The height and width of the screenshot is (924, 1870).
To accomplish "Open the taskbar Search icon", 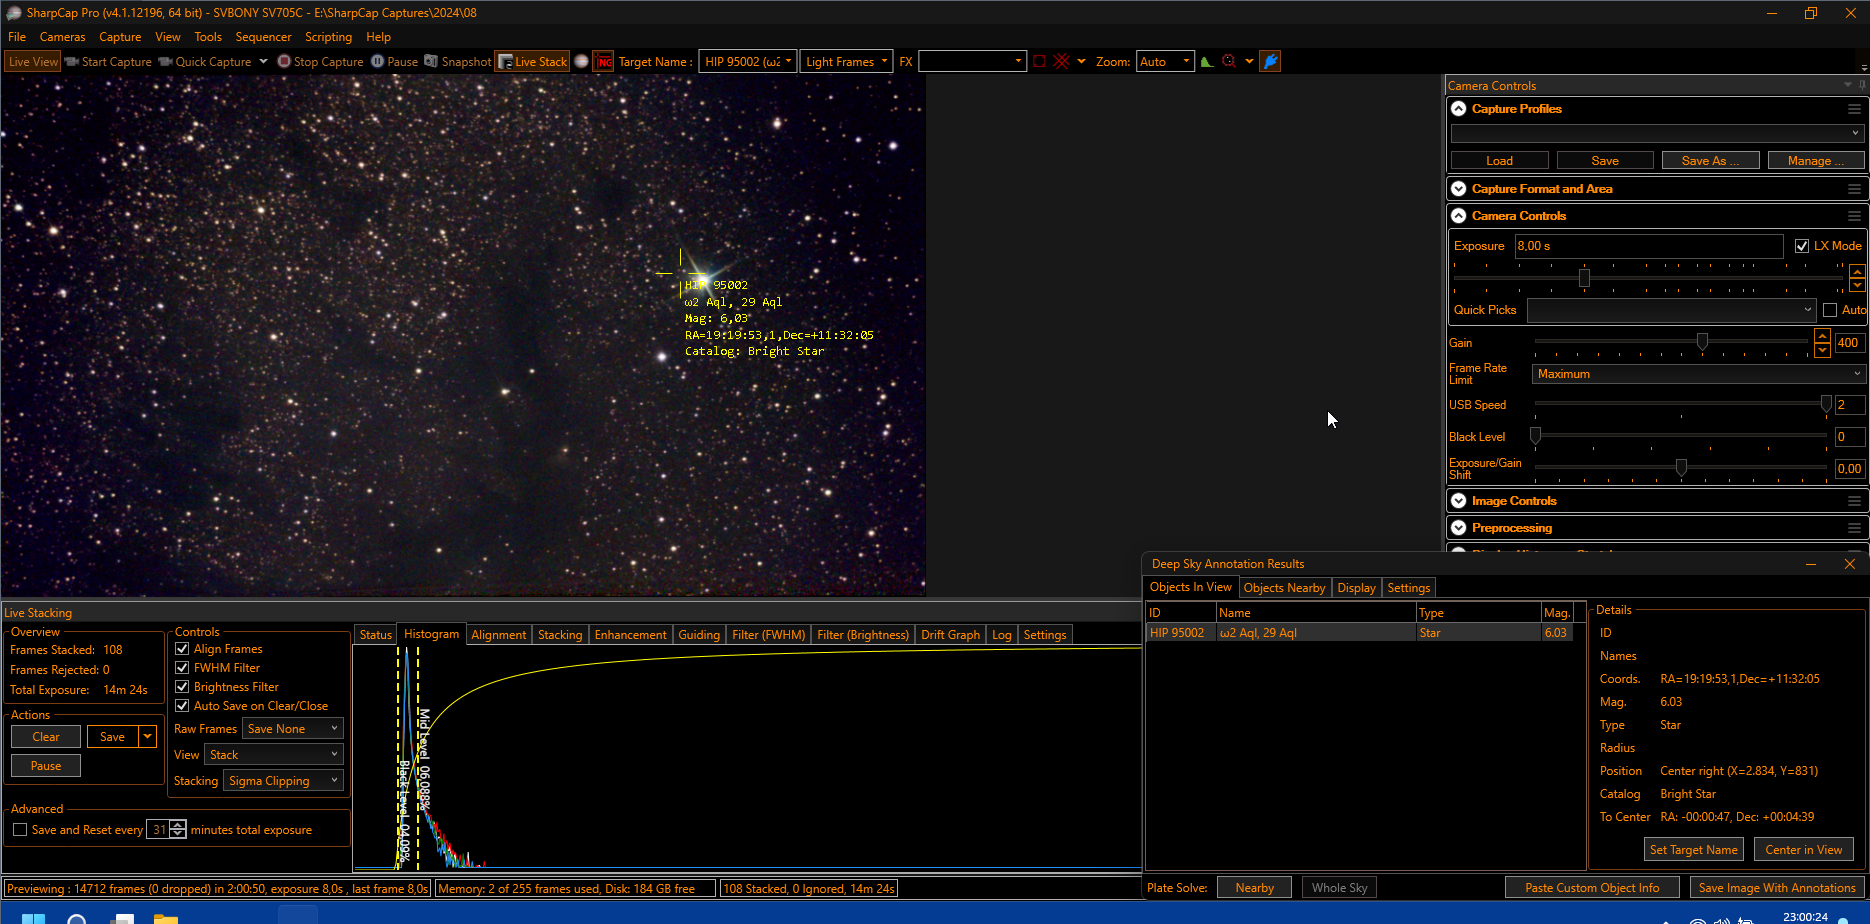I will 77,918.
